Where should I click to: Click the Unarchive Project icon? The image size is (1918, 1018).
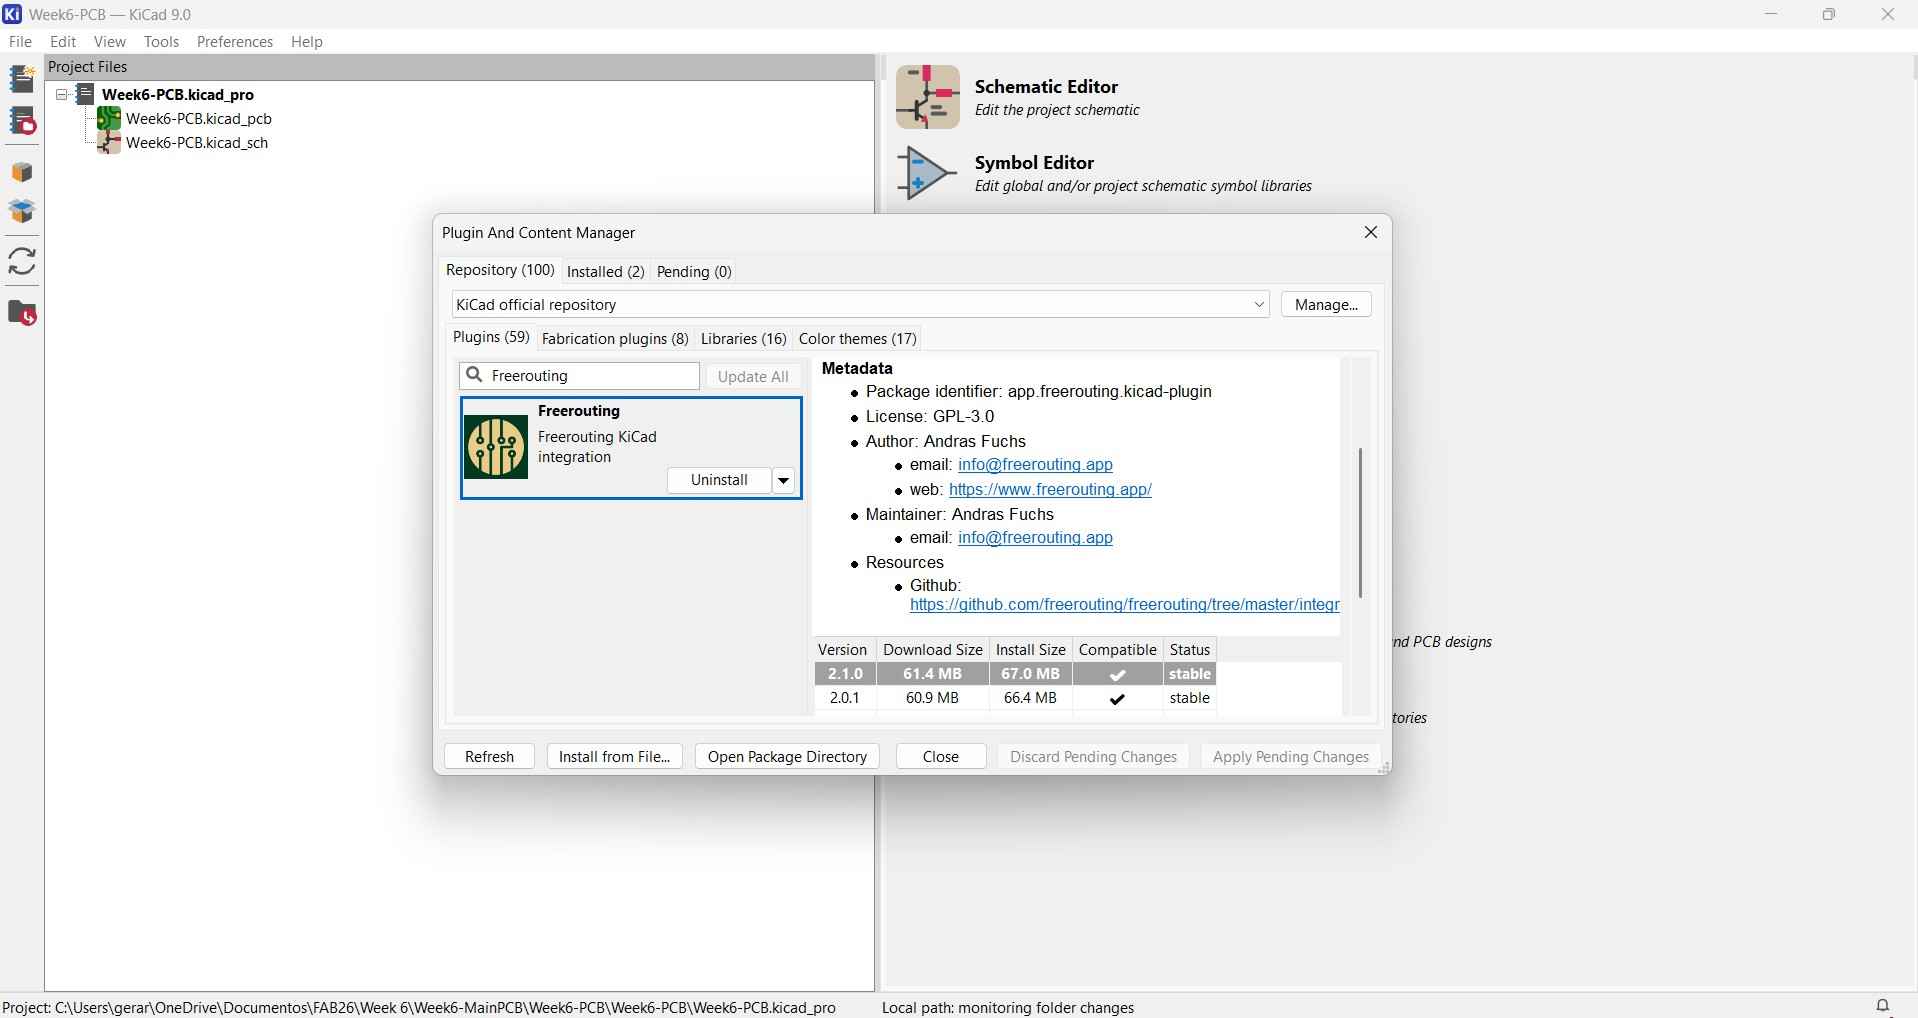click(x=22, y=212)
